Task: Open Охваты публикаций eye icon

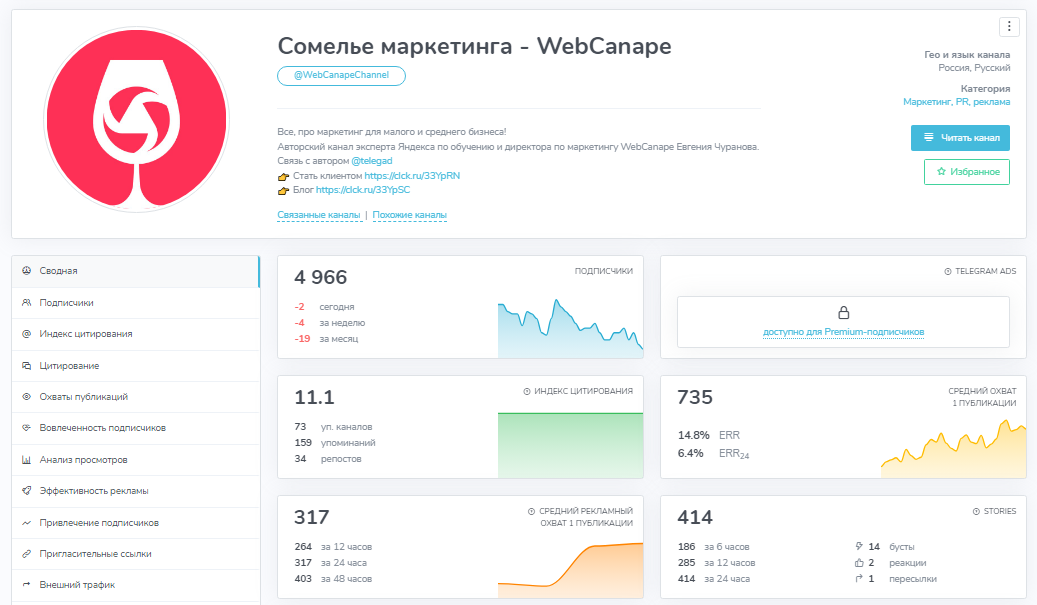Action: coord(26,397)
